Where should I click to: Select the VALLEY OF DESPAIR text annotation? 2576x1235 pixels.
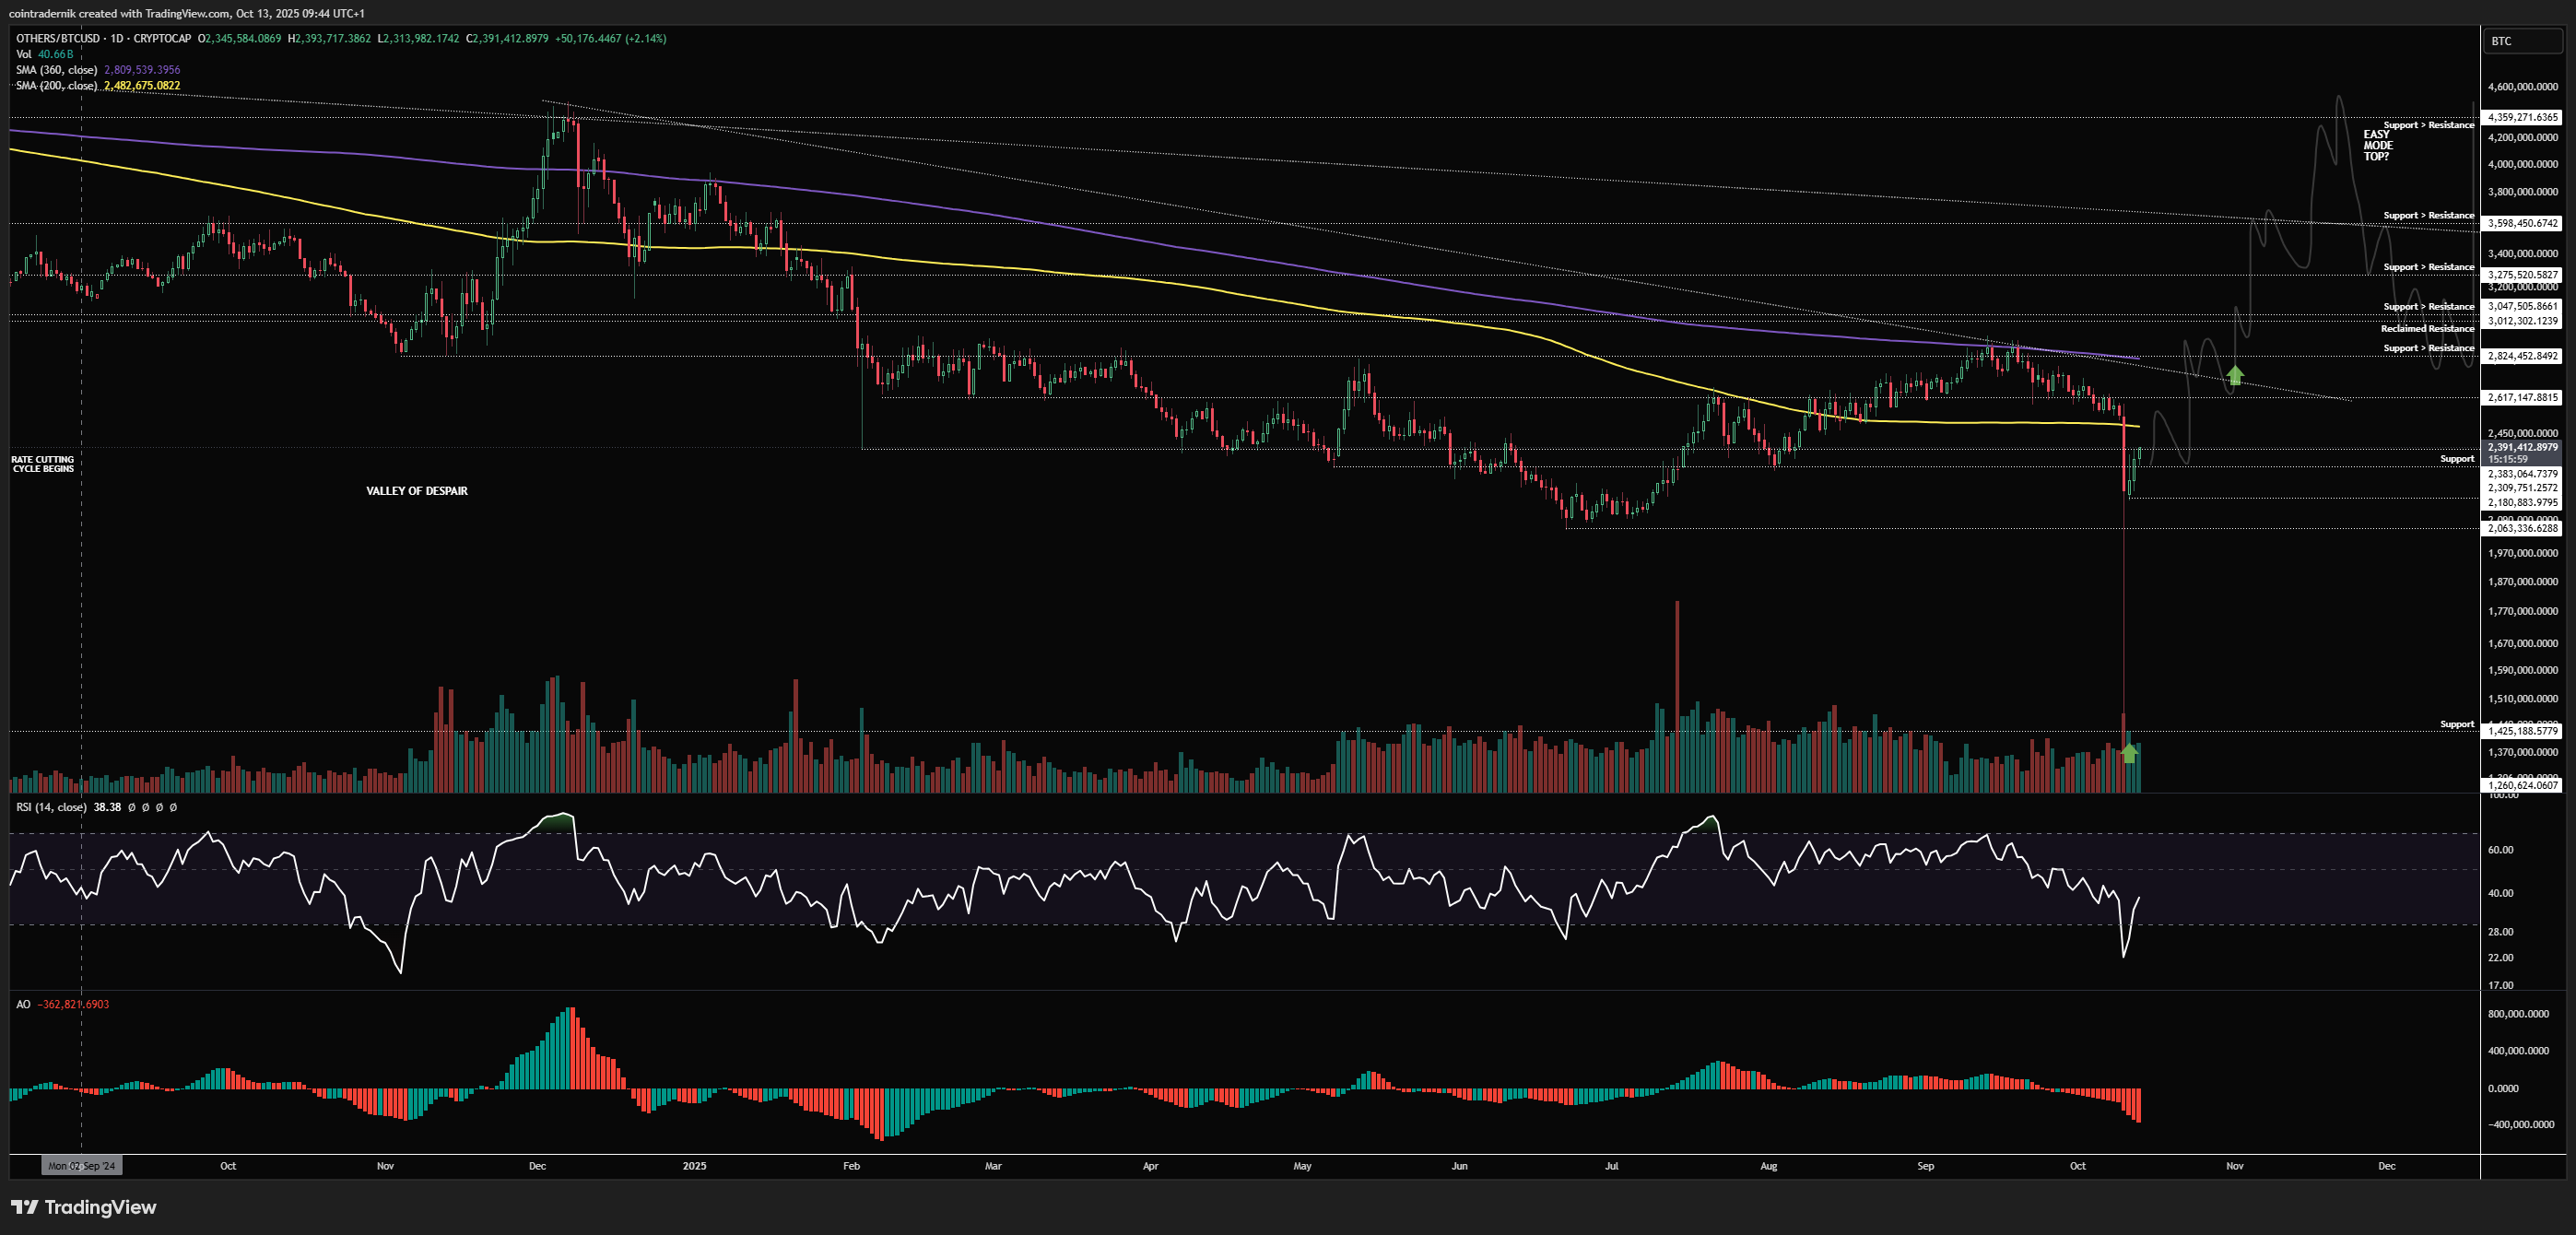click(417, 491)
